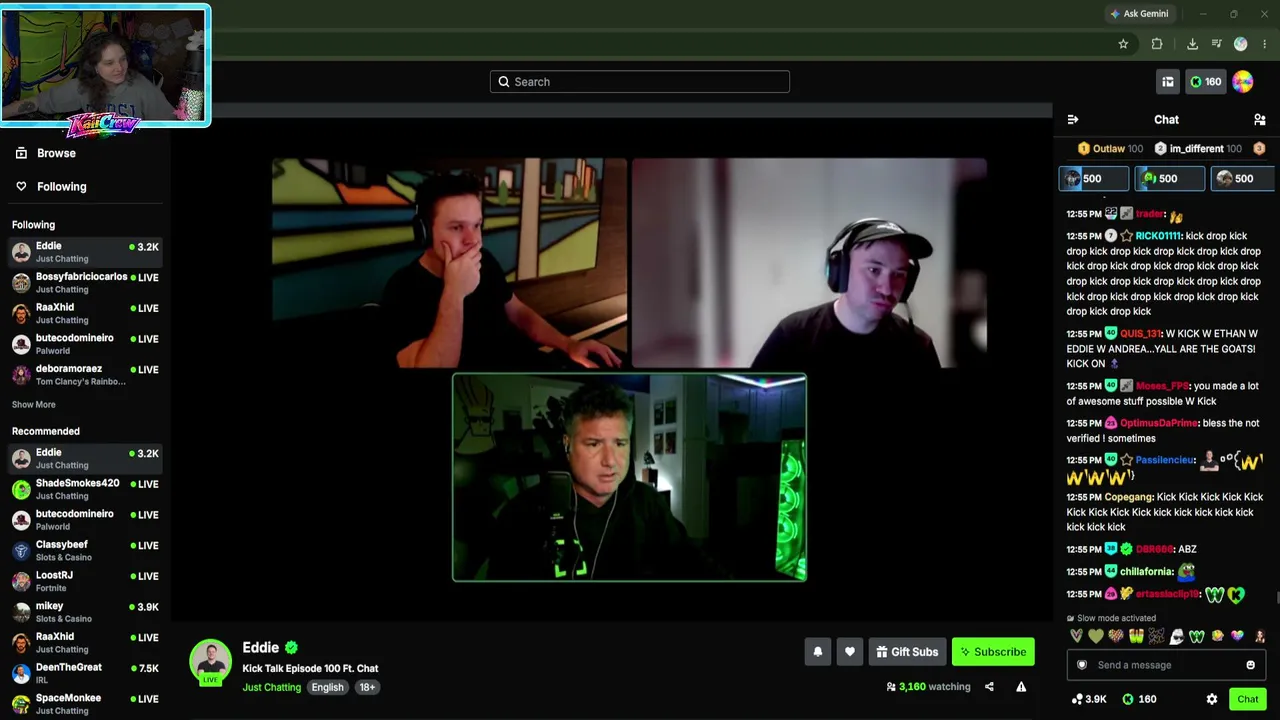Open ShadeSmokes420 in Recommended list
This screenshot has width=1280, height=720.
pos(85,489)
